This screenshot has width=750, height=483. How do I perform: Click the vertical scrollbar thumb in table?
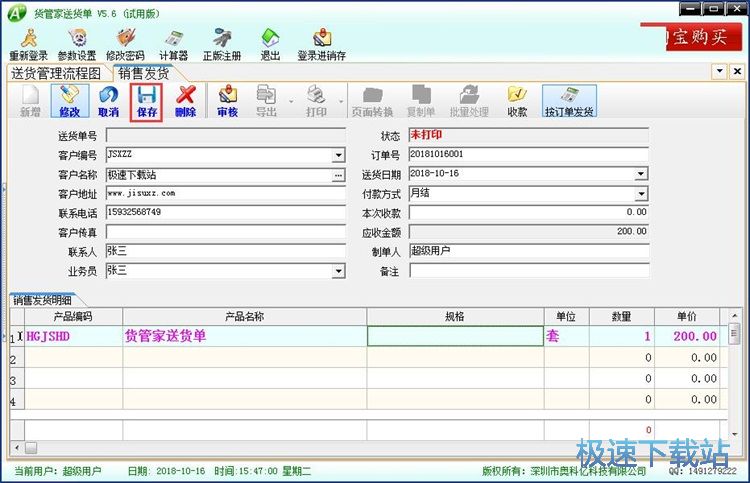[x=734, y=333]
